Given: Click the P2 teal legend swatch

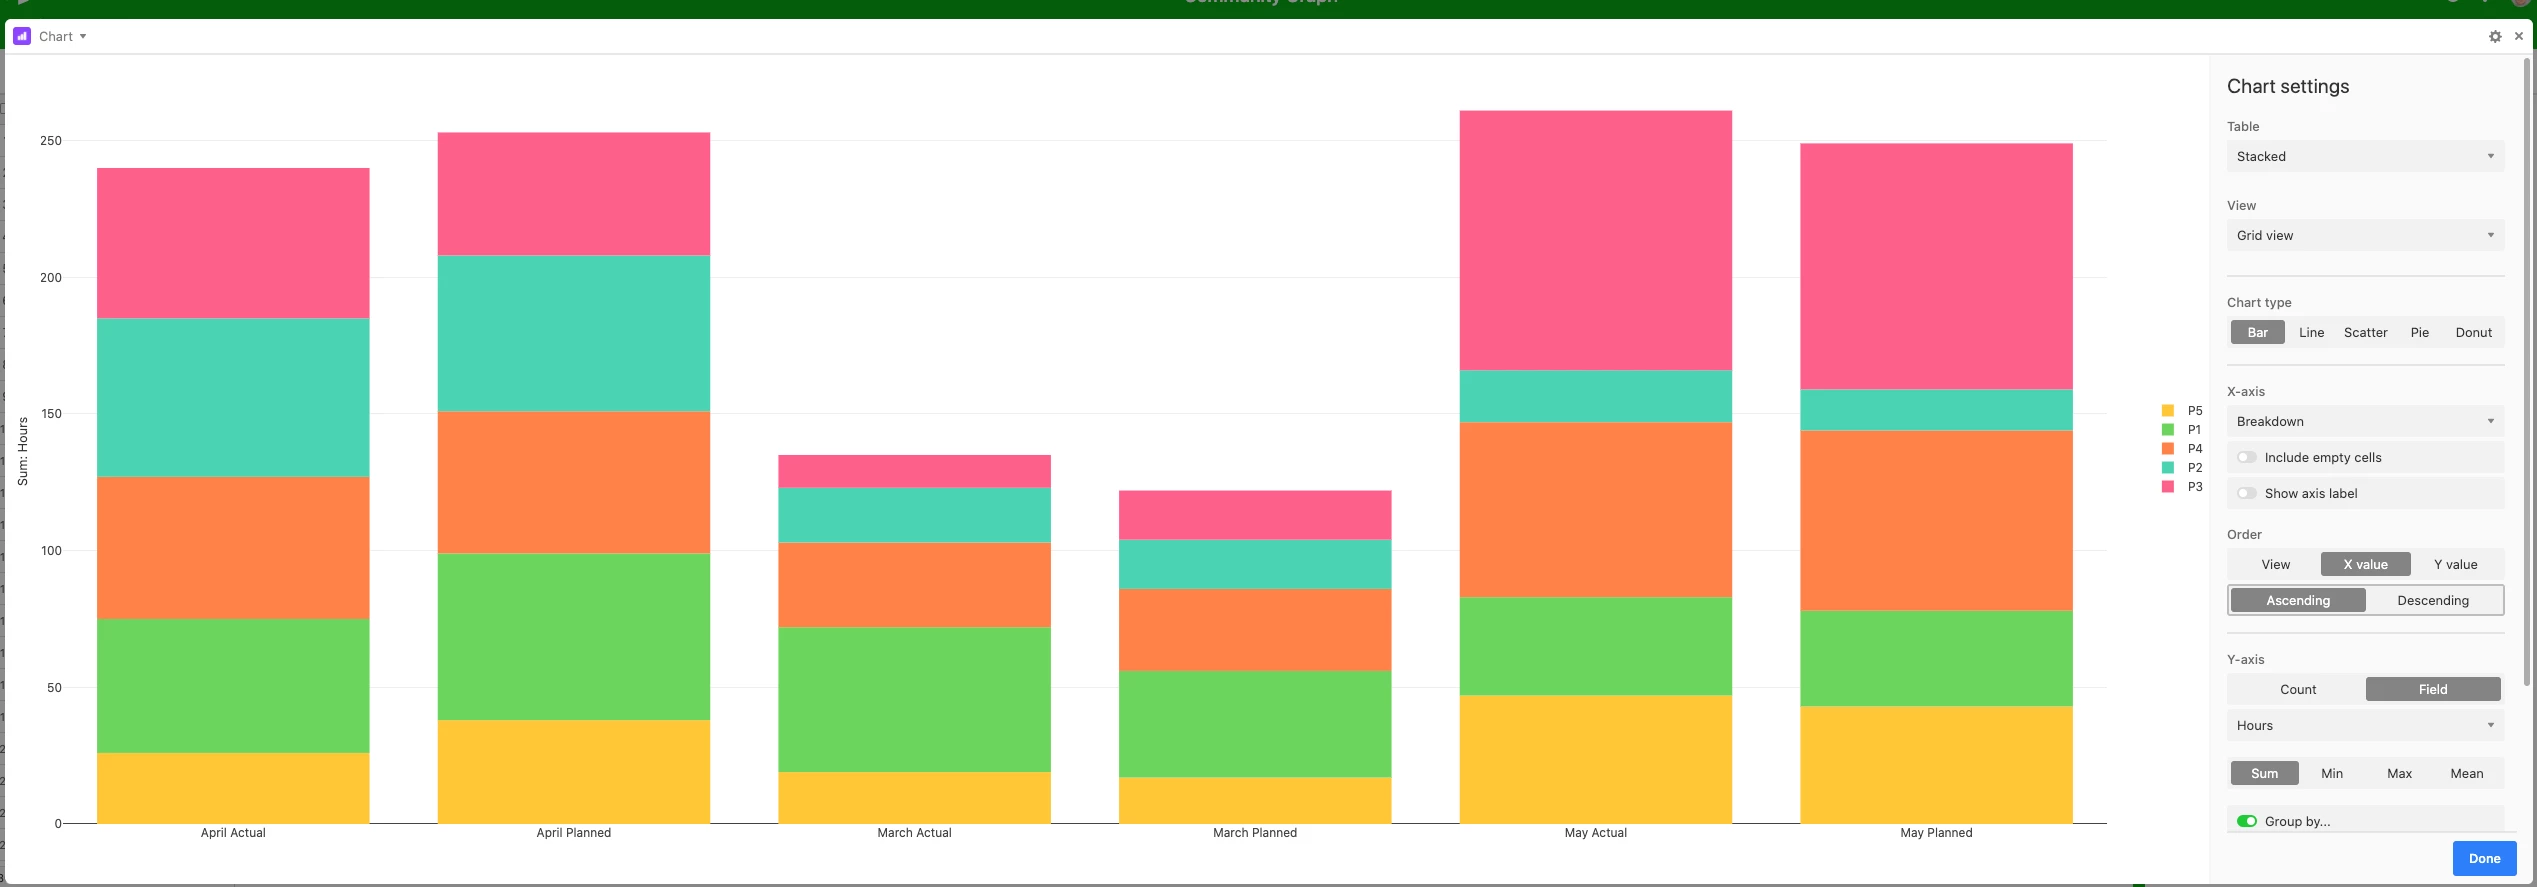Looking at the screenshot, I should point(2168,468).
